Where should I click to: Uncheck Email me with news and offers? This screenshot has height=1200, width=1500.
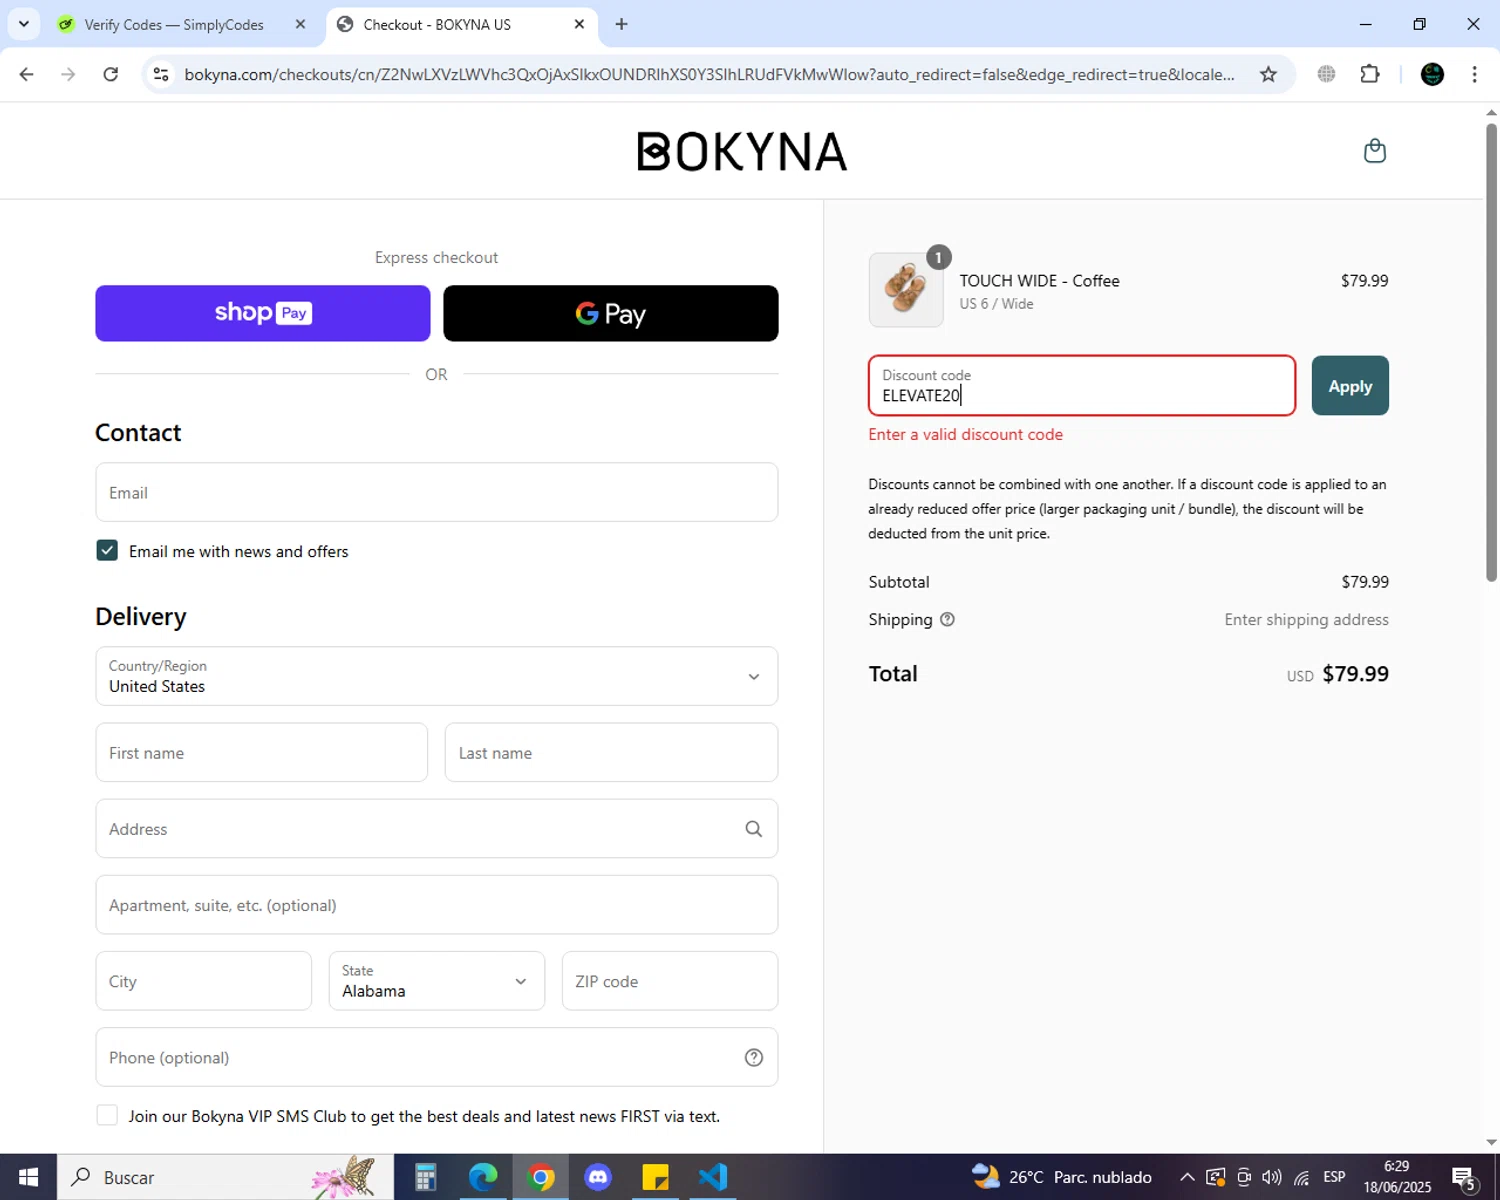coord(107,551)
